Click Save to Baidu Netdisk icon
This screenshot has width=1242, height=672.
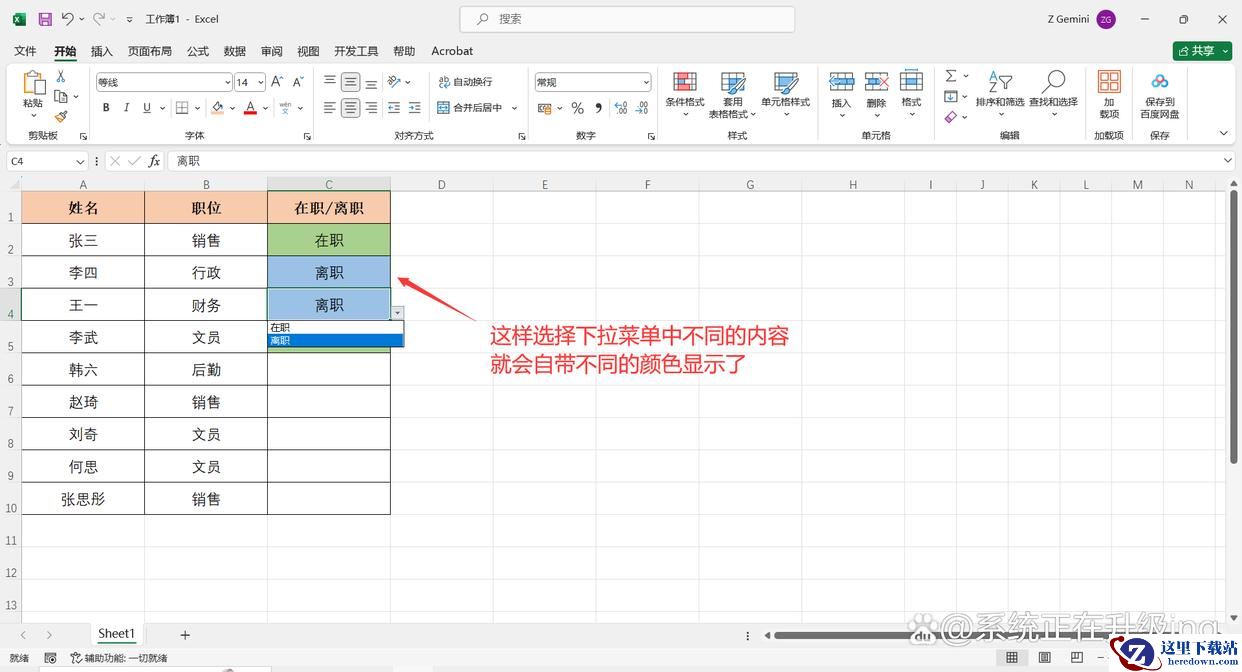point(1160,90)
